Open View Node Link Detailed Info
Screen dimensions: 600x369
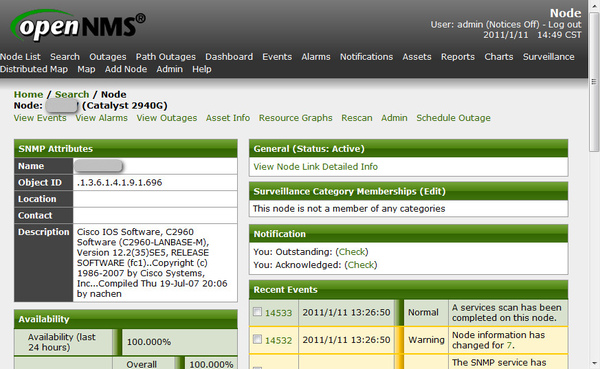315,167
